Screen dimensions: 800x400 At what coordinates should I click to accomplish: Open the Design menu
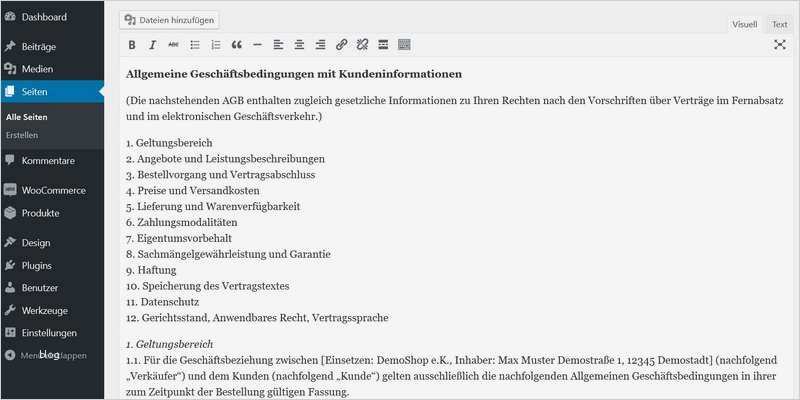[x=36, y=243]
